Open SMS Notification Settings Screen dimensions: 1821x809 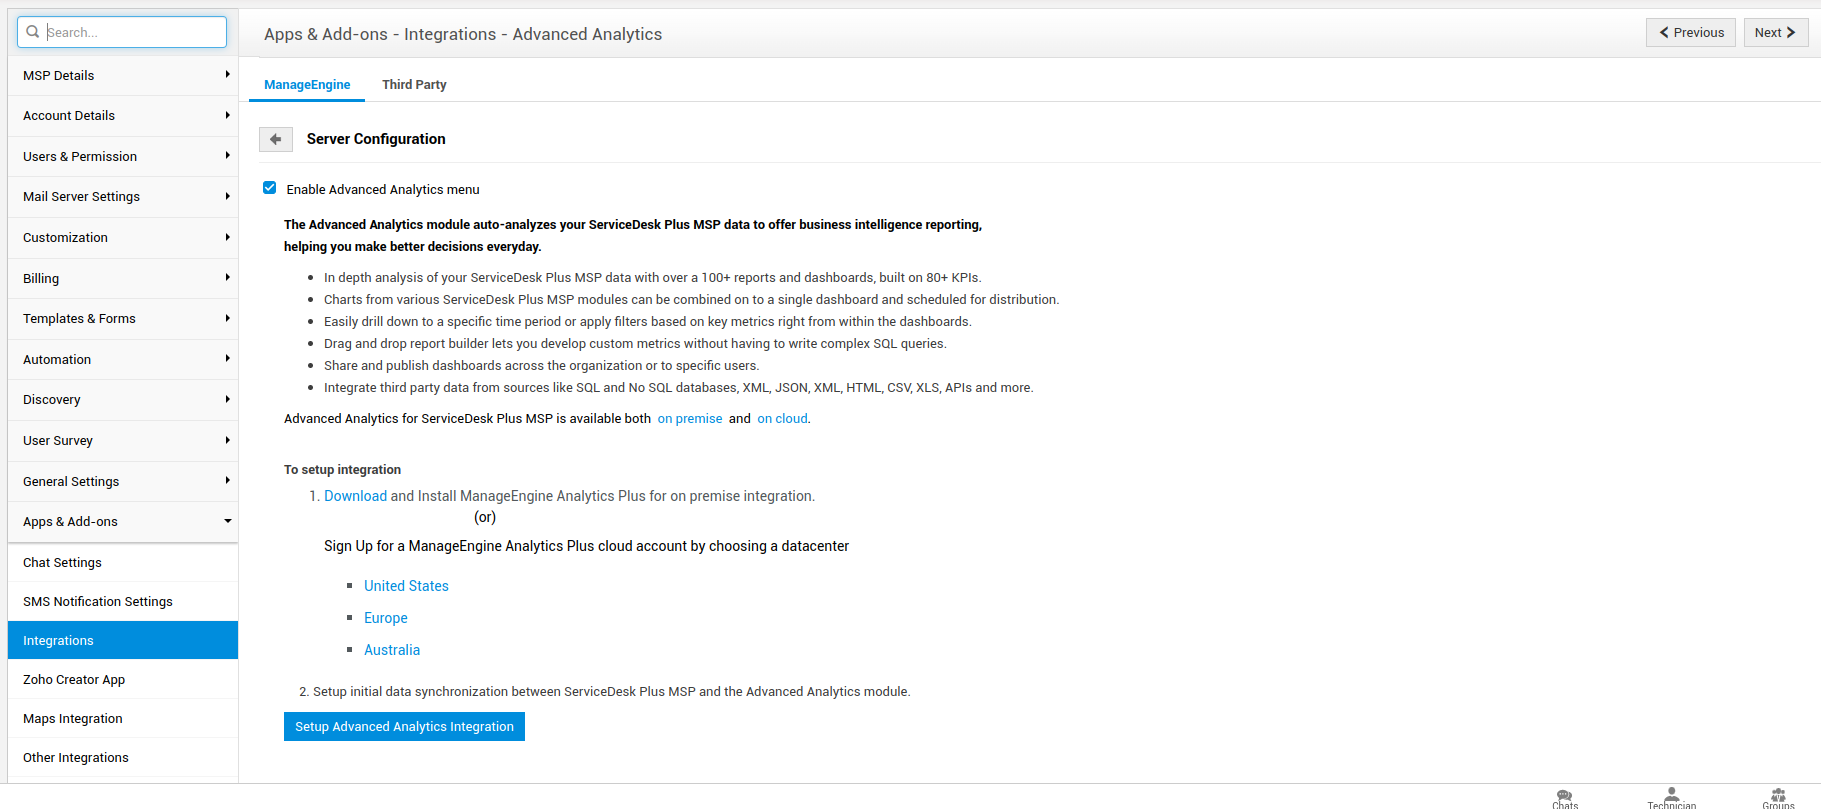[x=123, y=602]
